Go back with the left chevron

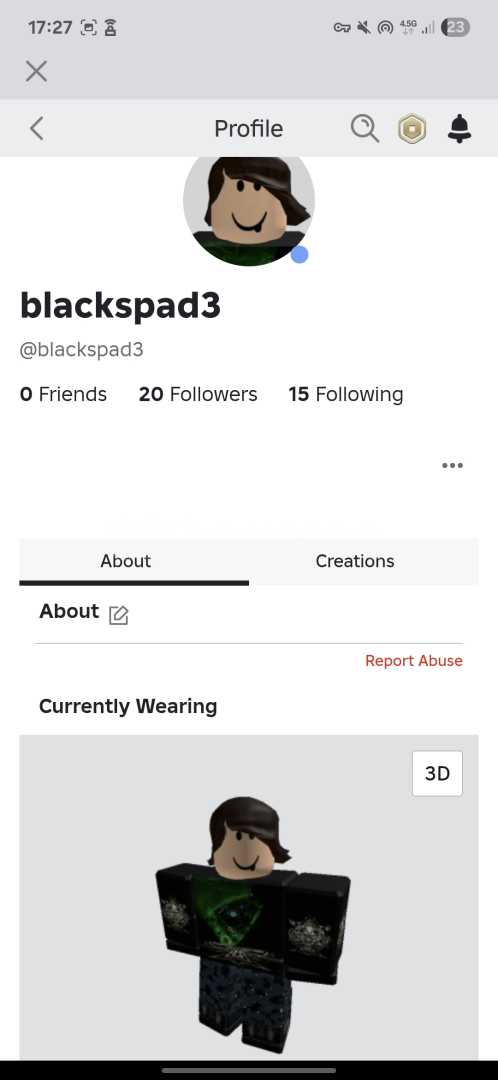pyautogui.click(x=37, y=128)
